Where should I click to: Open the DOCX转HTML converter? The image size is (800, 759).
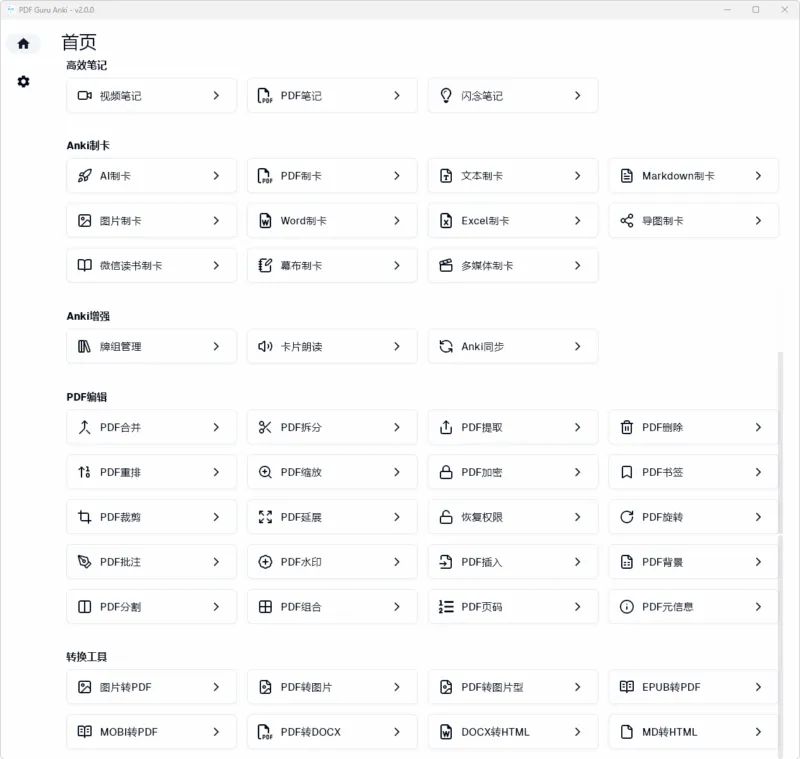click(513, 732)
